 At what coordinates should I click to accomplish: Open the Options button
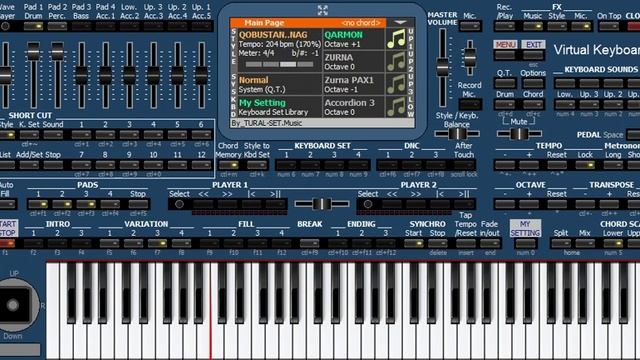pos(533,83)
